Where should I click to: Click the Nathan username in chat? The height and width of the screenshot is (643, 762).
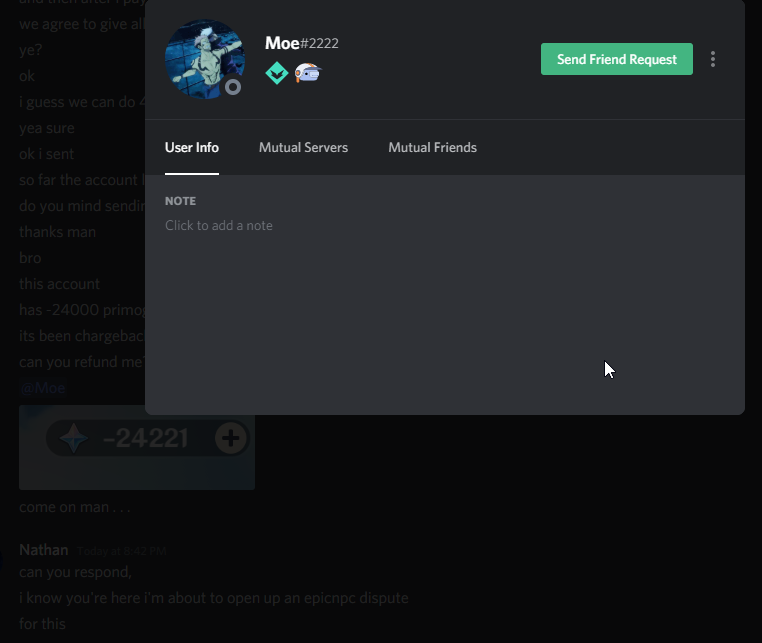pyautogui.click(x=44, y=550)
